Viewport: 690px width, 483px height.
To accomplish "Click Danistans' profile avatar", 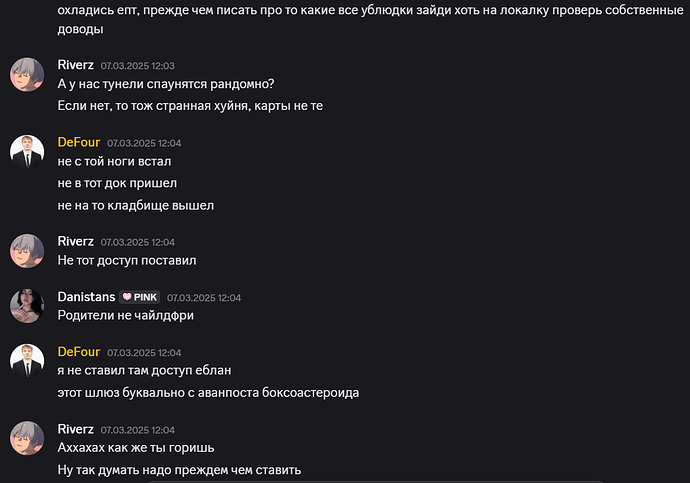I will [x=27, y=306].
